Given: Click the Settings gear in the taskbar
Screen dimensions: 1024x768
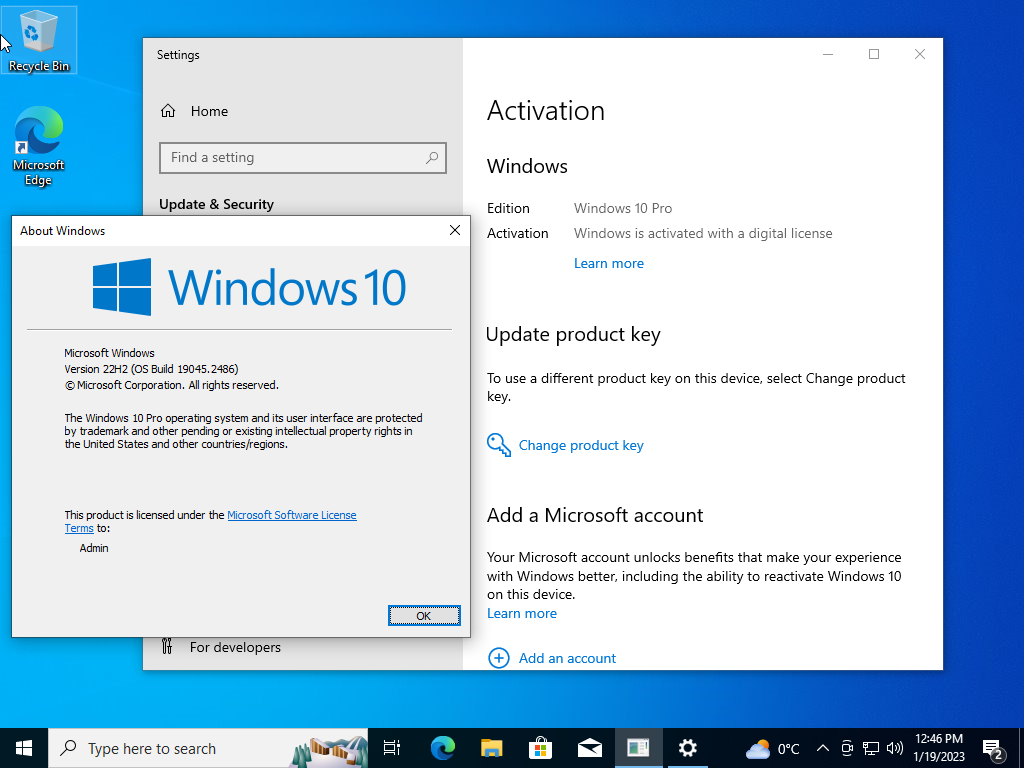Looking at the screenshot, I should pos(688,748).
